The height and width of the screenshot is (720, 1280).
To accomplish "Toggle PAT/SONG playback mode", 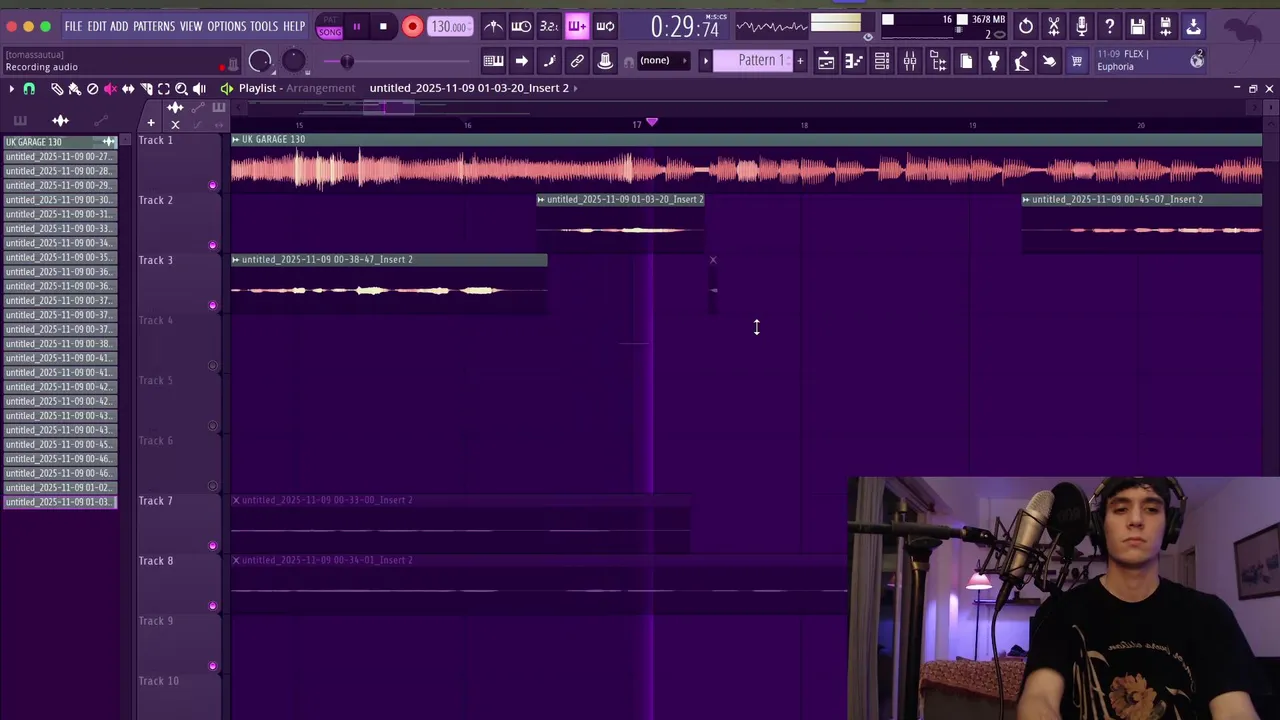I will (x=329, y=27).
